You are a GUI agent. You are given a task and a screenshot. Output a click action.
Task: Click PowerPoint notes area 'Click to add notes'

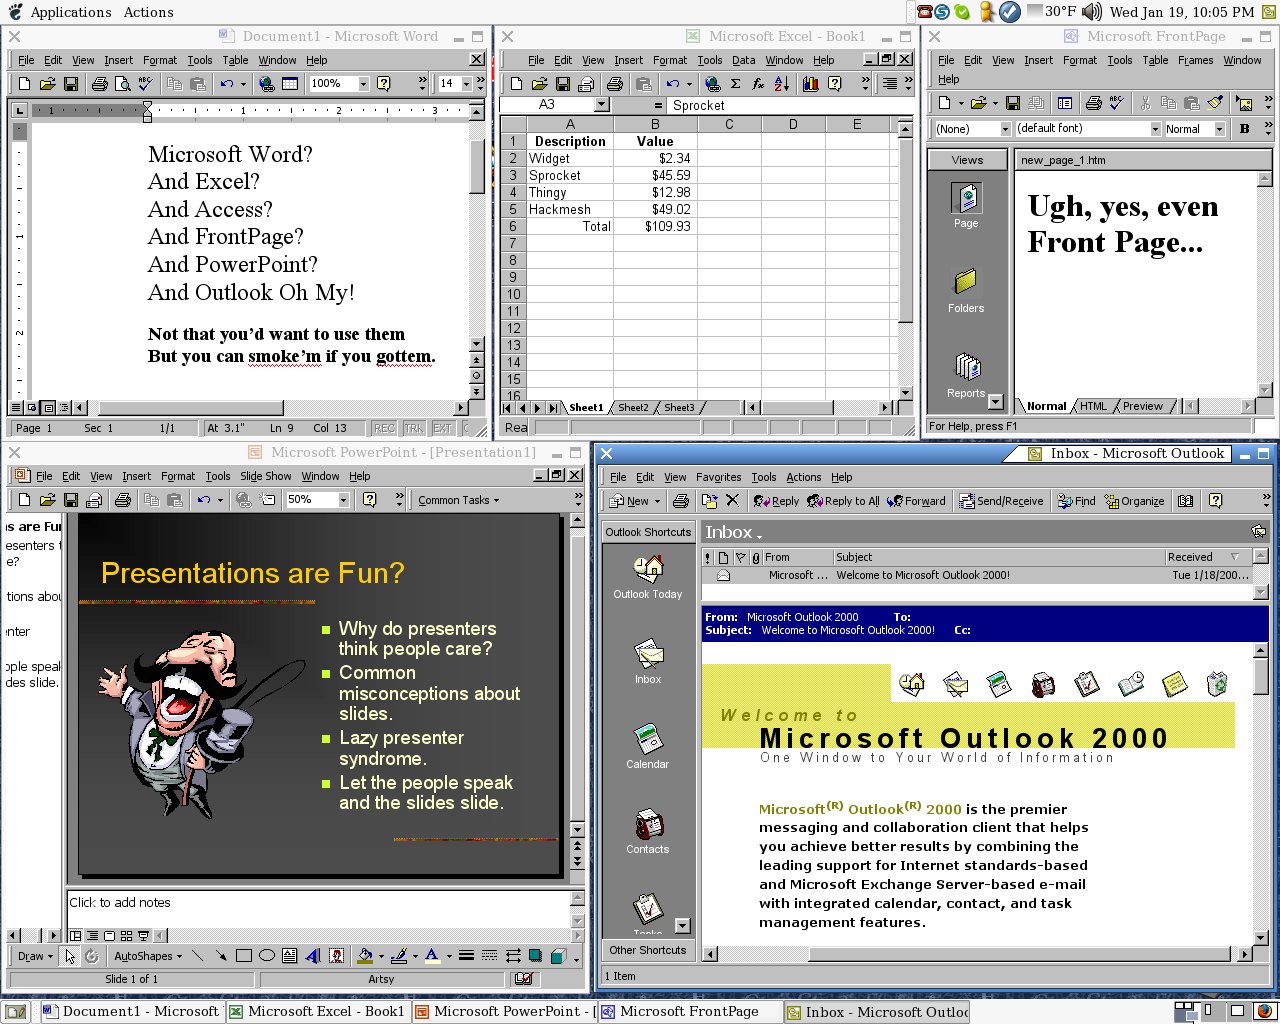(x=318, y=908)
